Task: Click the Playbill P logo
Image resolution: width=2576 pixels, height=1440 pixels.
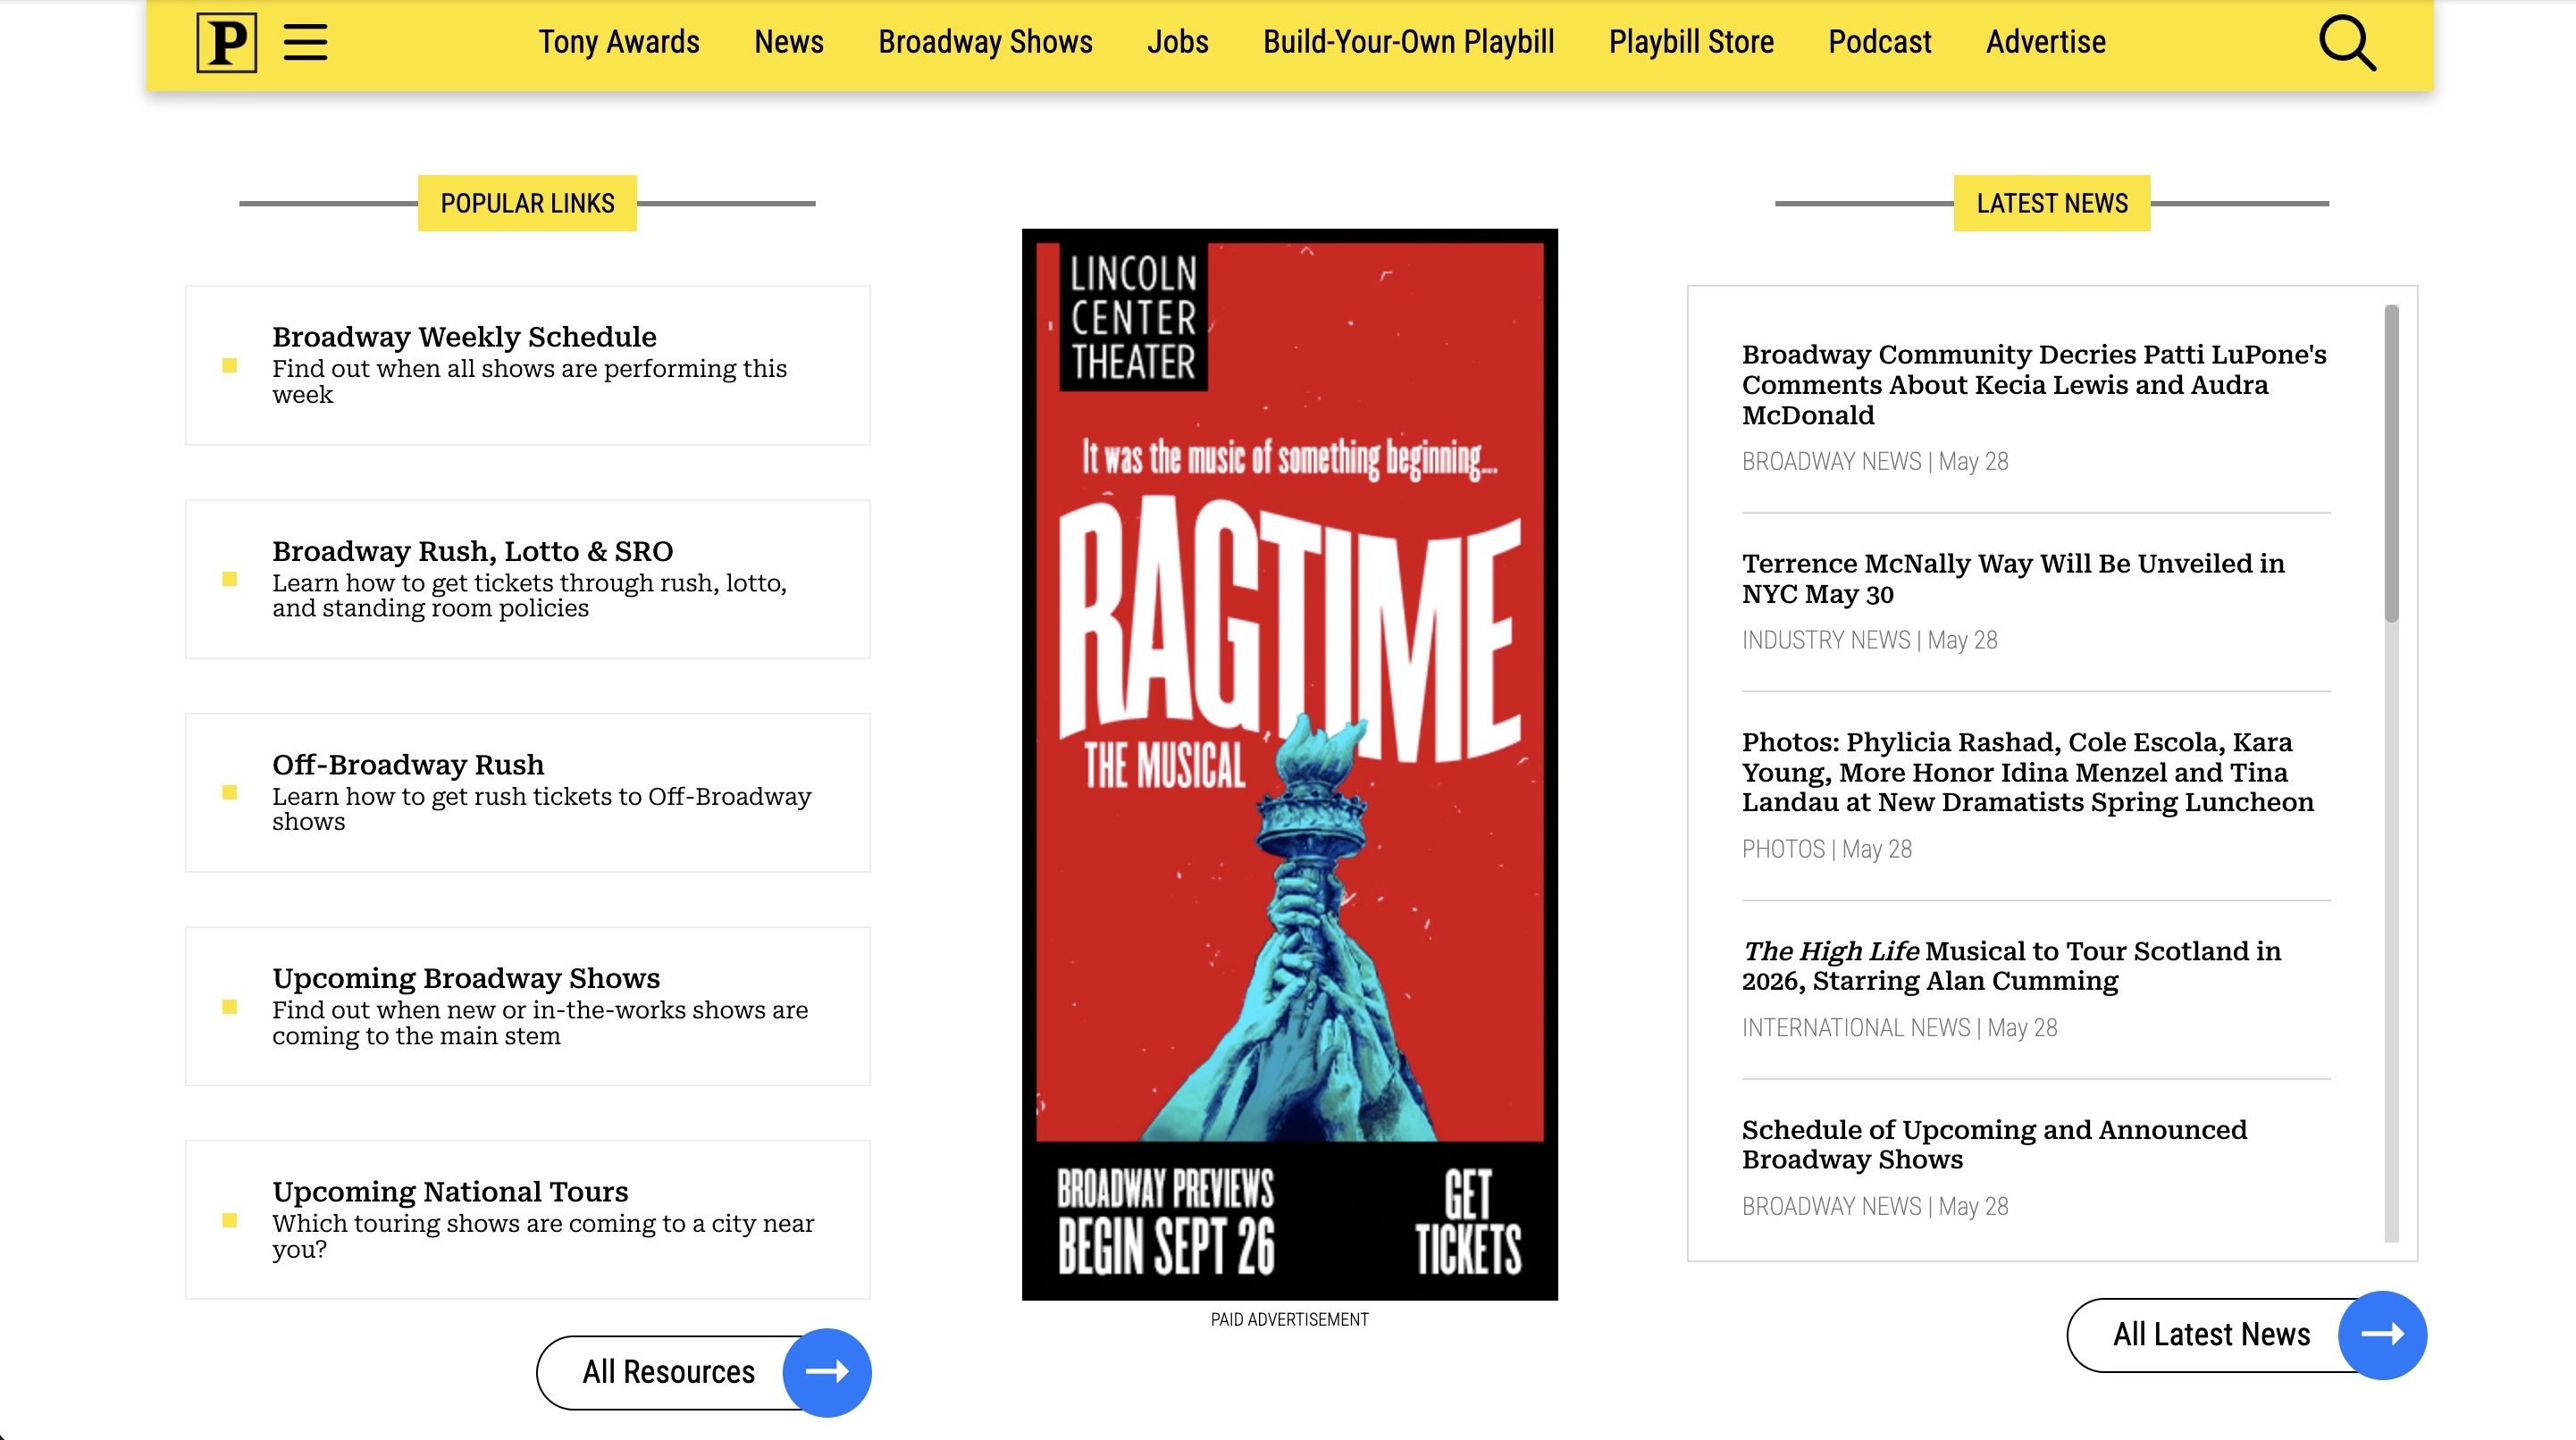Action: tap(226, 42)
